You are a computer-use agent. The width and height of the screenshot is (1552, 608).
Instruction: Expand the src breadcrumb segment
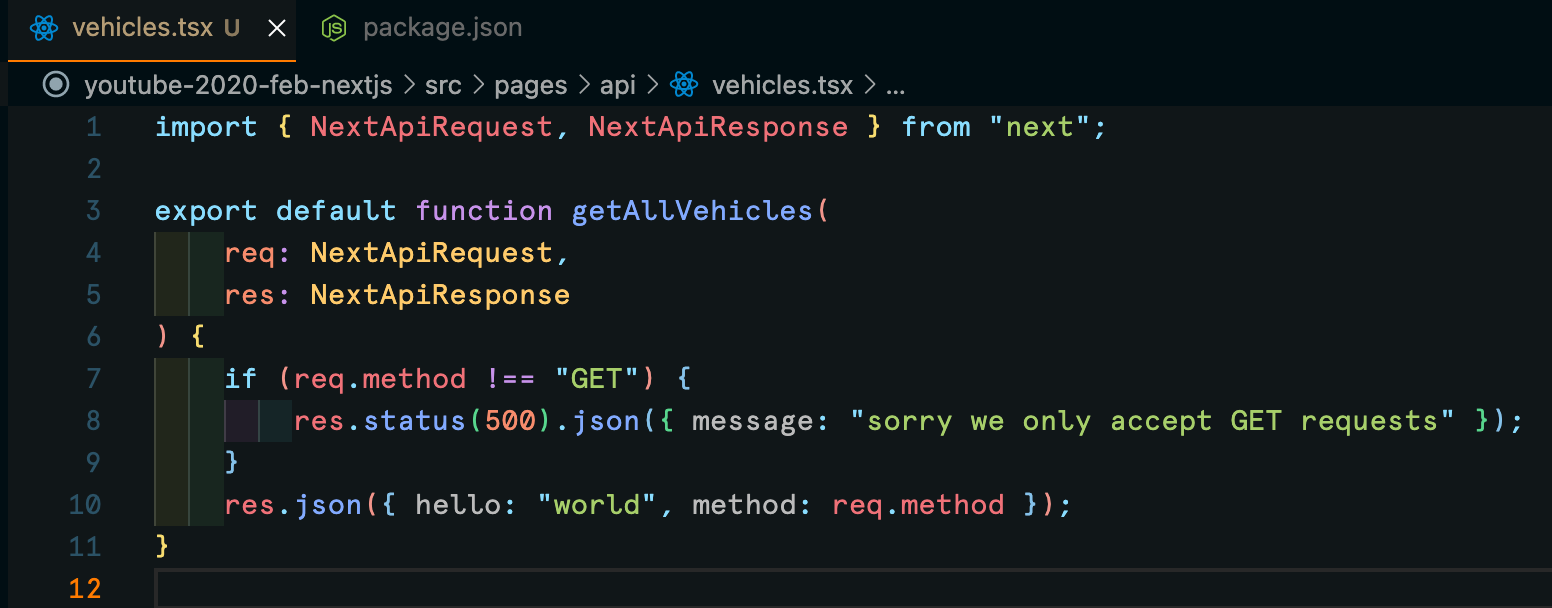(x=443, y=85)
